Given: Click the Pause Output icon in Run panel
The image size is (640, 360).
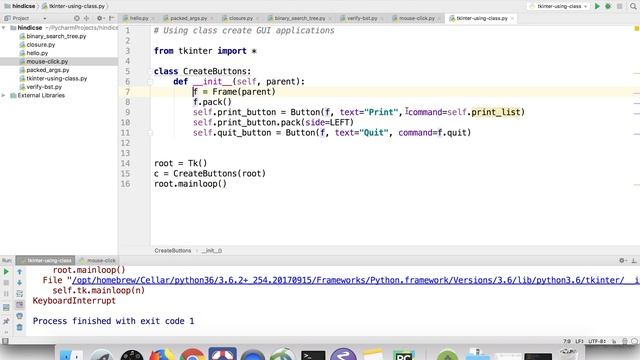Looking at the screenshot, I should click(x=6, y=294).
